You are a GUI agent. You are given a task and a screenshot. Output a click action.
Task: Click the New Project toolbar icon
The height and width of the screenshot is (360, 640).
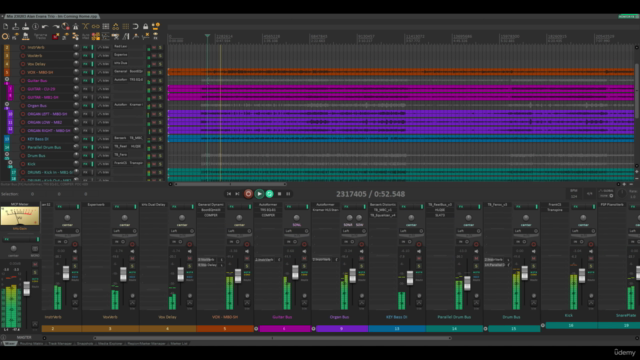click(6, 27)
